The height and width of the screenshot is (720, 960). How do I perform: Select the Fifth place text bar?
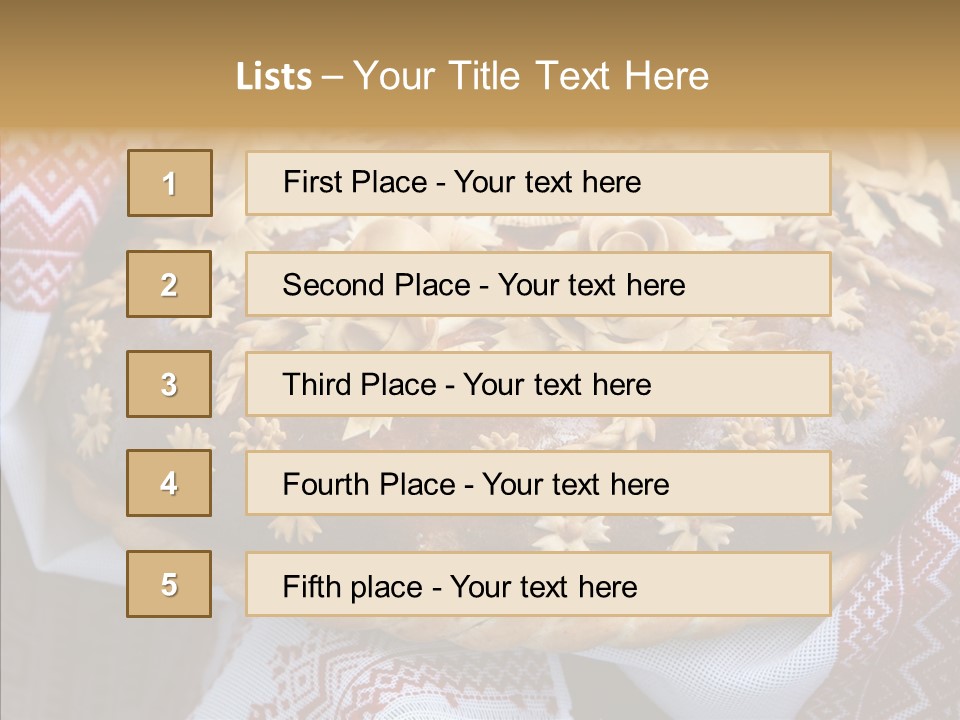coord(538,584)
